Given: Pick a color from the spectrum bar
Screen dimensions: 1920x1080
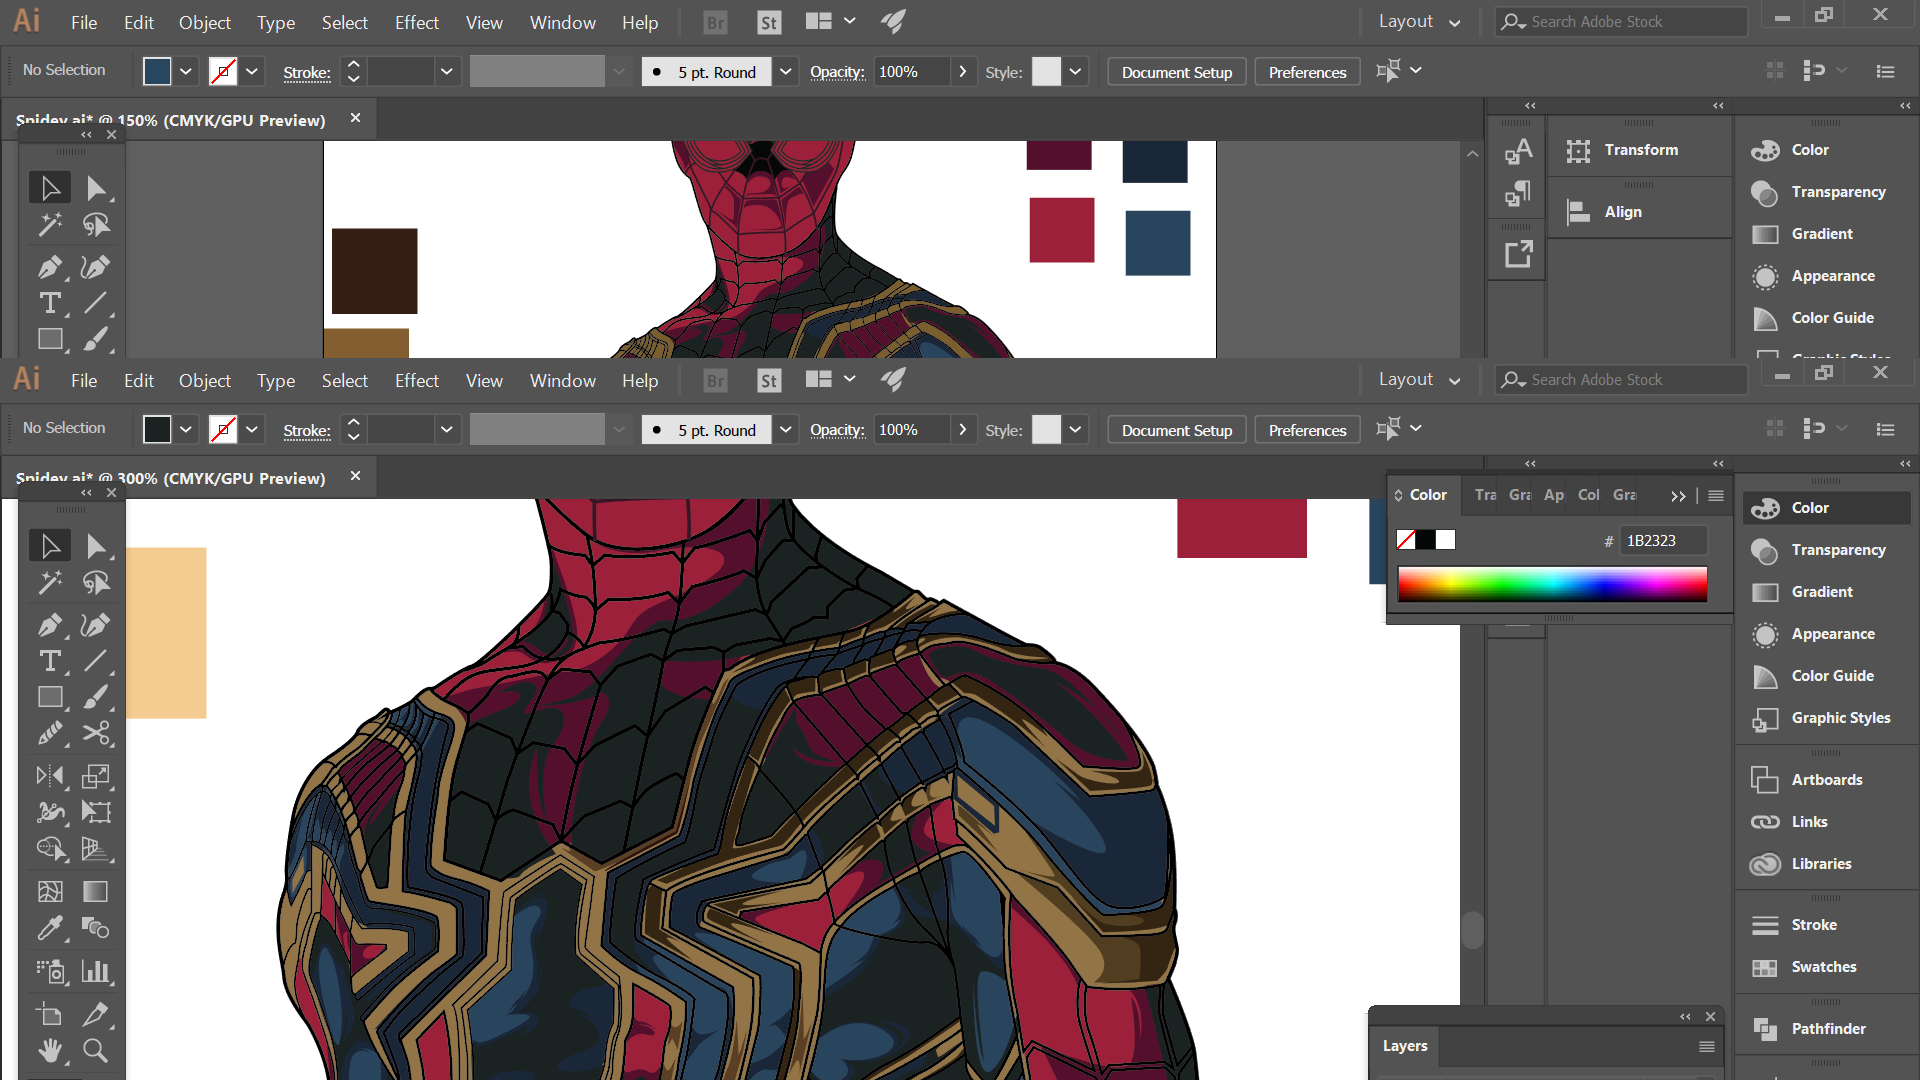Looking at the screenshot, I should point(1552,584).
